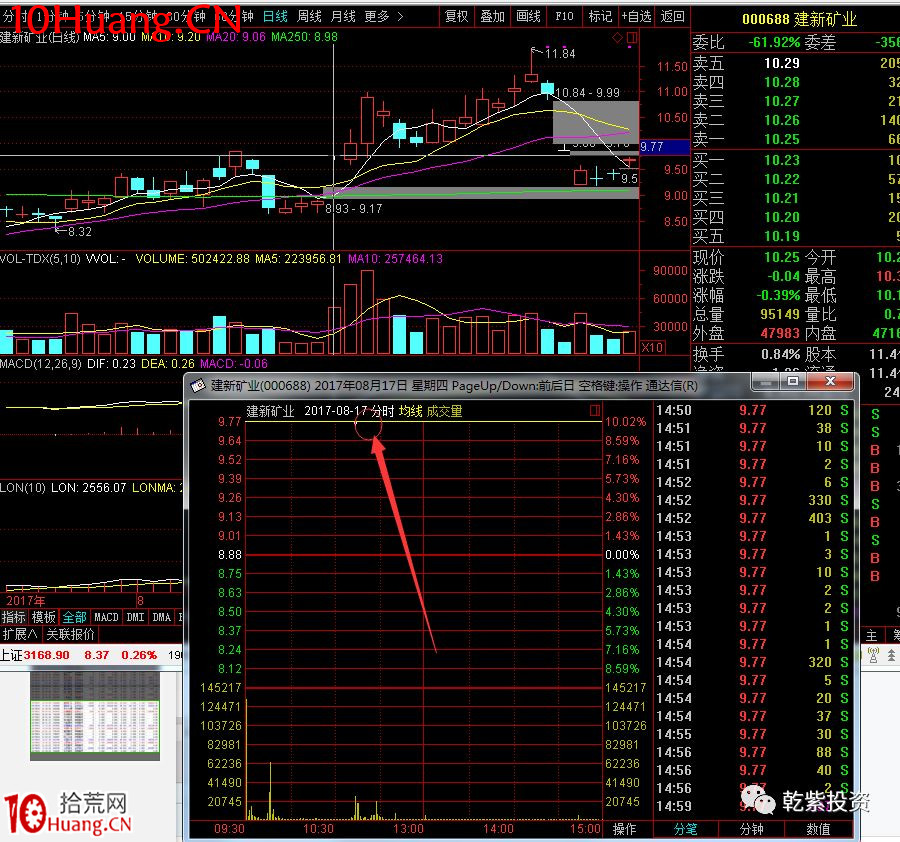Click the 委比 -61.92% value
Screen dimensions: 900x842
(774, 42)
